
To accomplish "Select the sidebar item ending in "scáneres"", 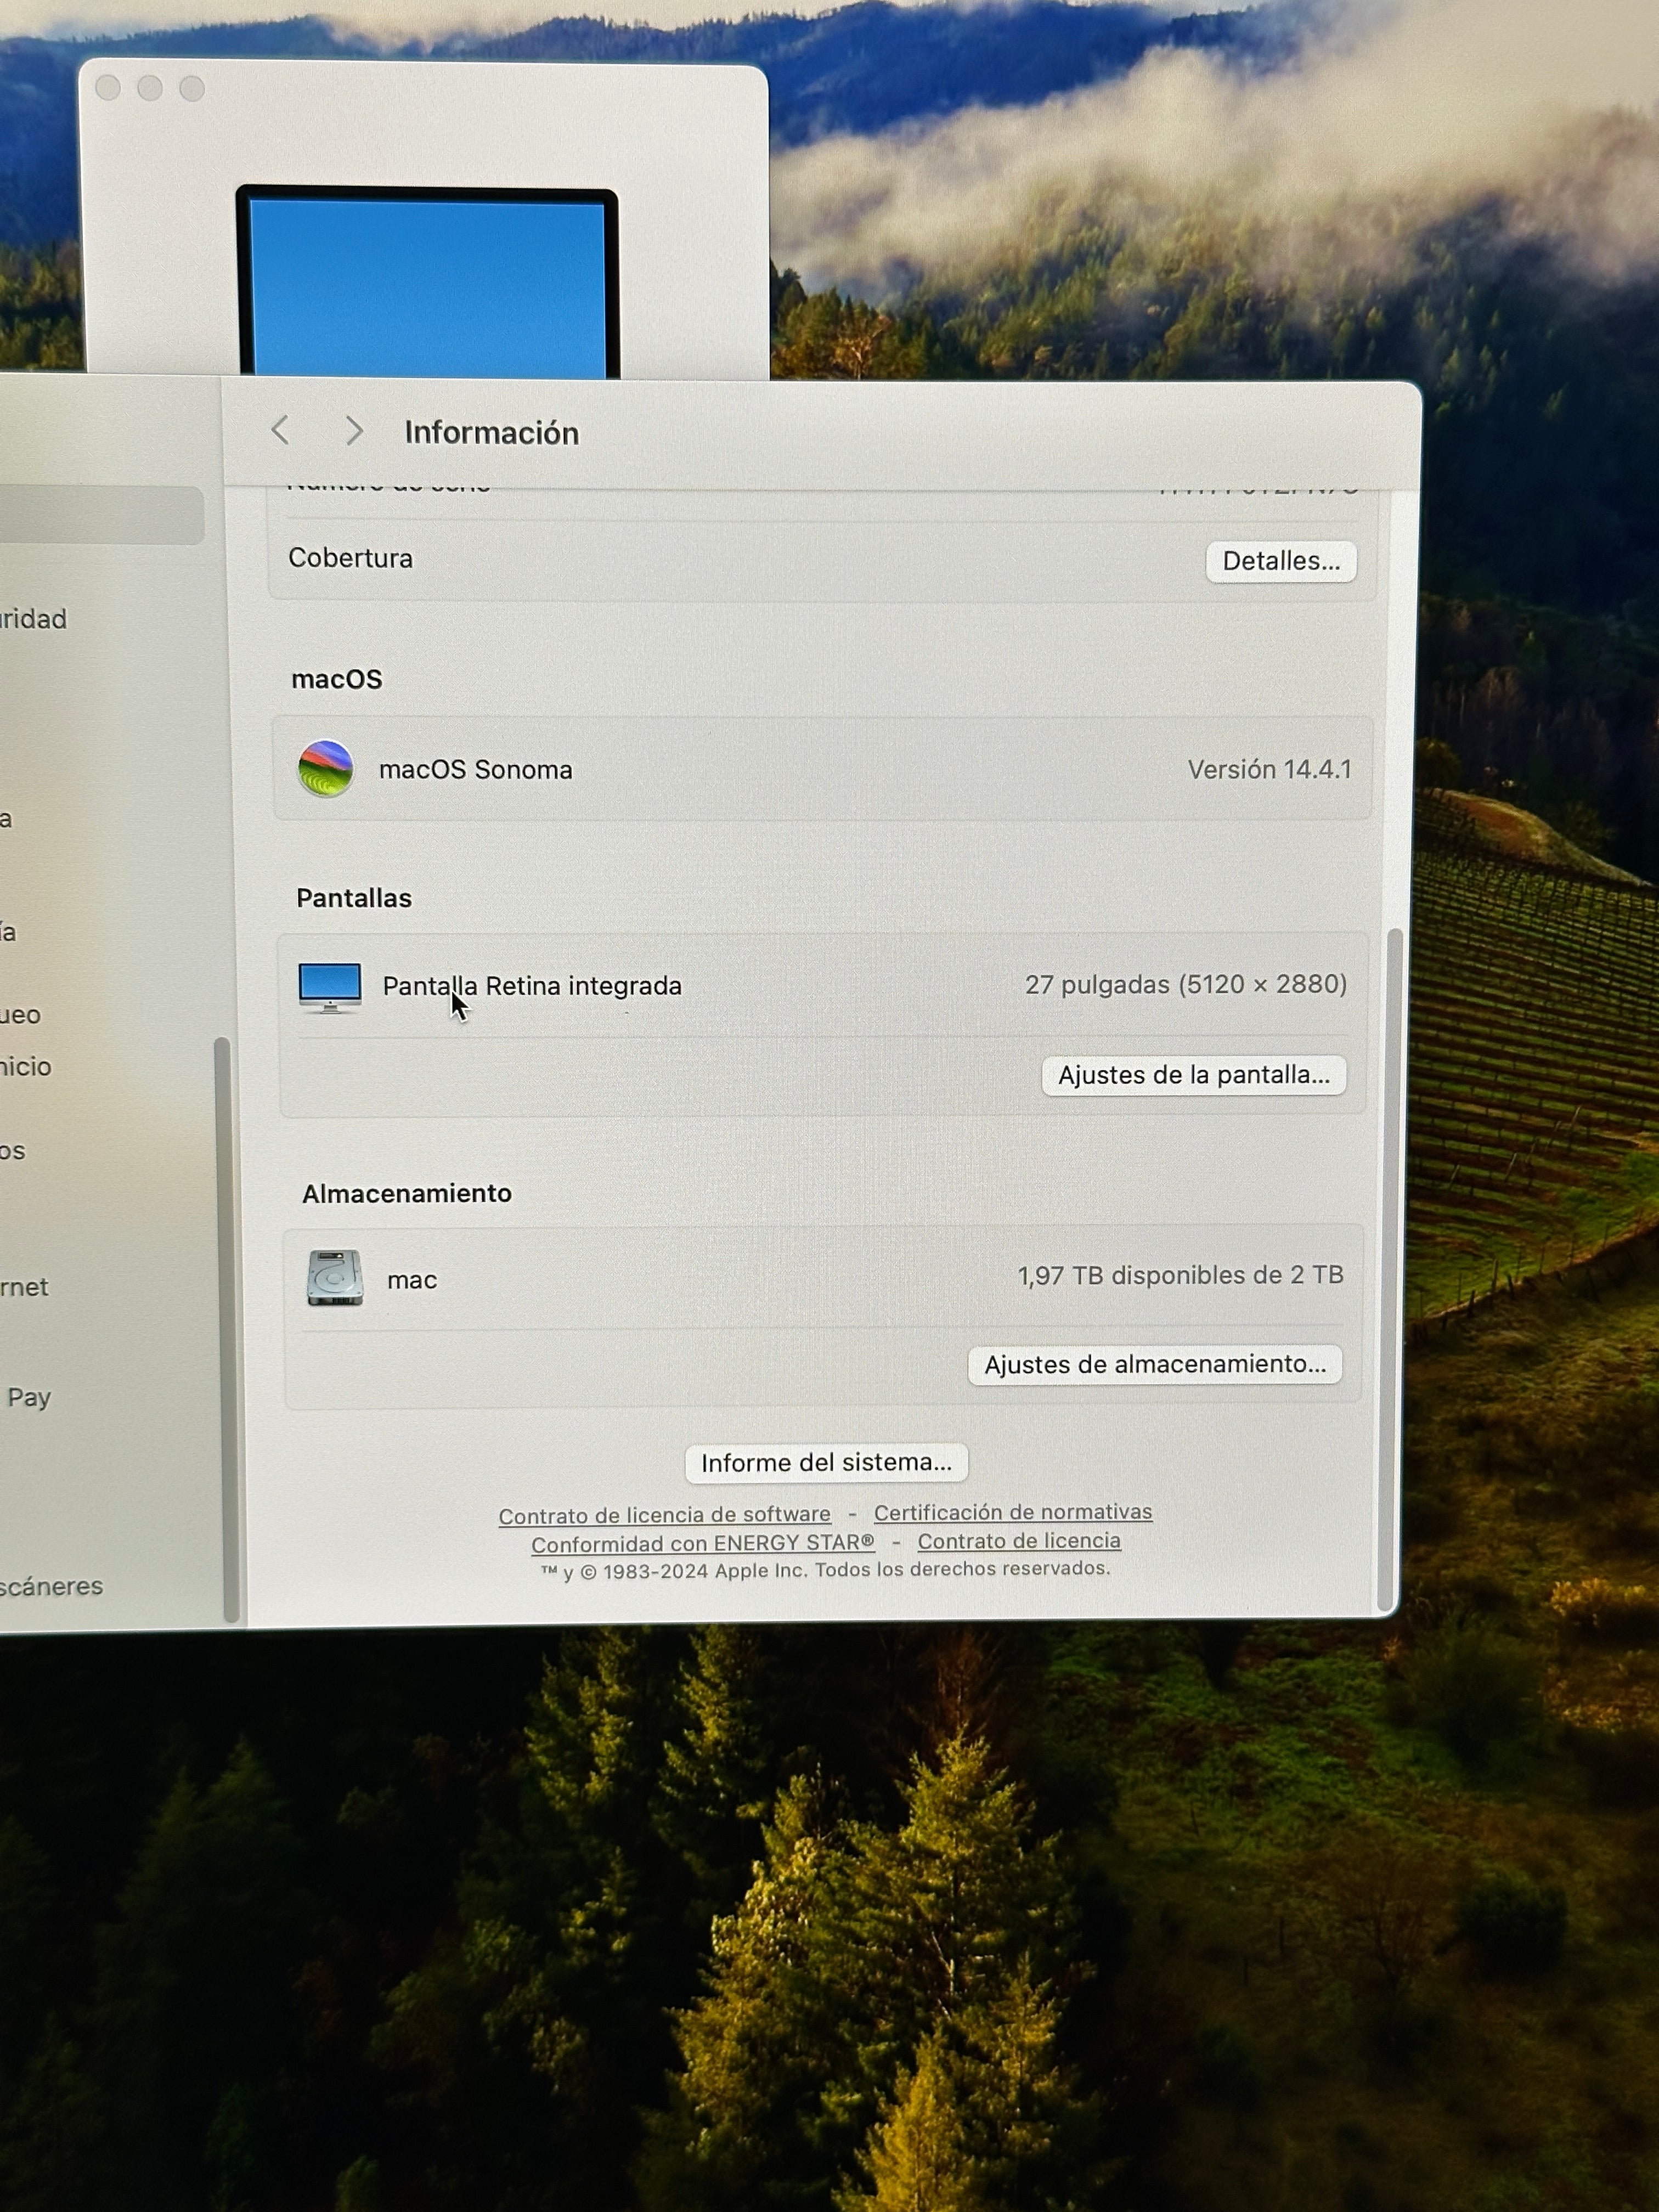I will [x=51, y=1586].
